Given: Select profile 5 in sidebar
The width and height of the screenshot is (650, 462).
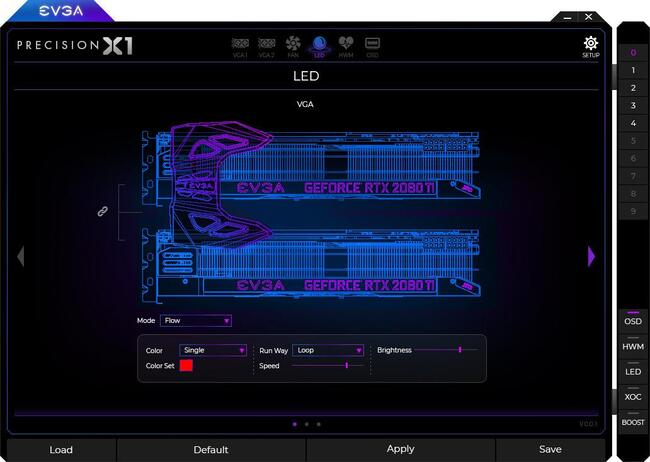Looking at the screenshot, I should tap(633, 141).
